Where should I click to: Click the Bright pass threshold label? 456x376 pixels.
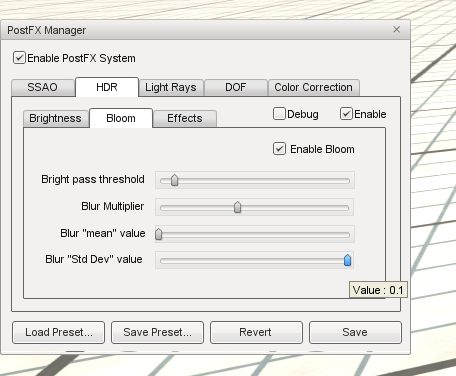point(93,179)
